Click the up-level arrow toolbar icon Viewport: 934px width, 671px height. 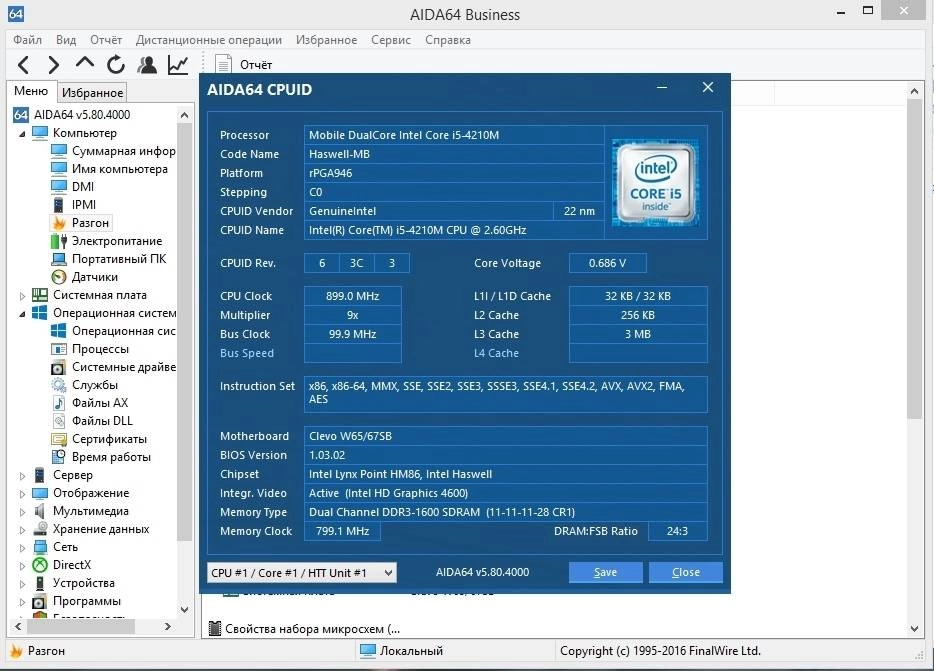coord(85,63)
